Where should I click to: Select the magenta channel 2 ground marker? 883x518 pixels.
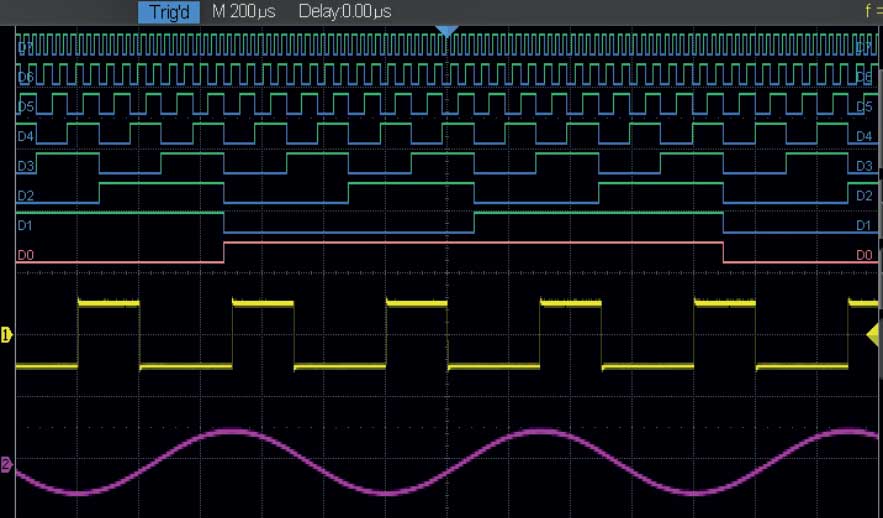(6, 465)
